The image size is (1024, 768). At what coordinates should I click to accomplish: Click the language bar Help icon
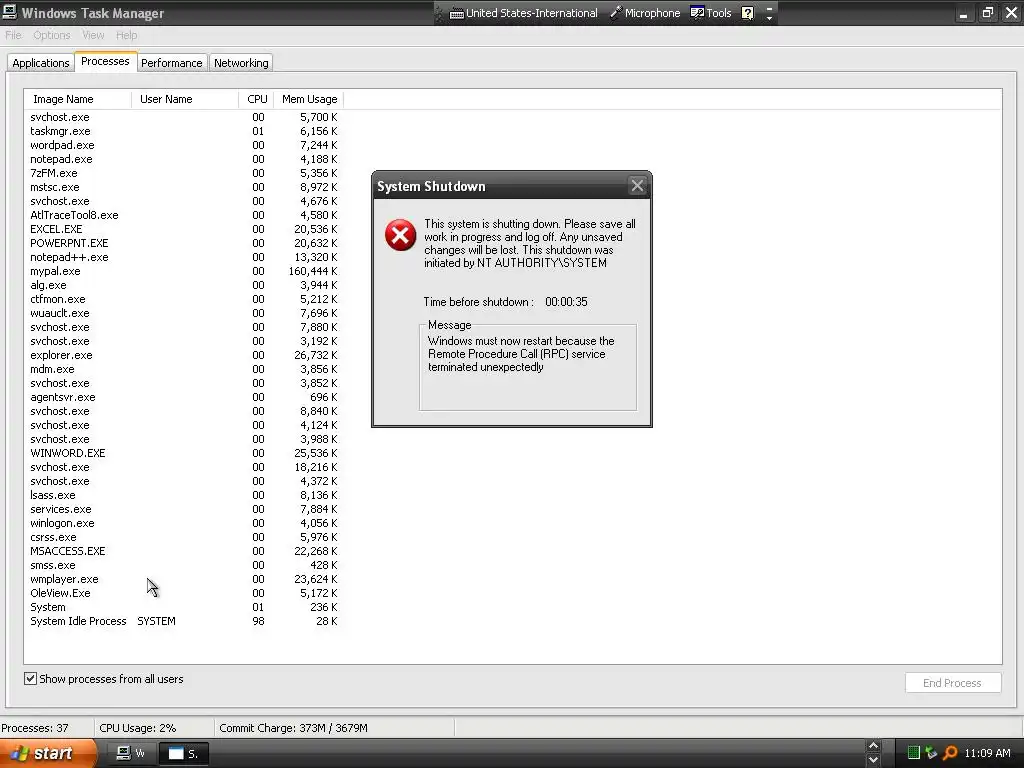748,13
